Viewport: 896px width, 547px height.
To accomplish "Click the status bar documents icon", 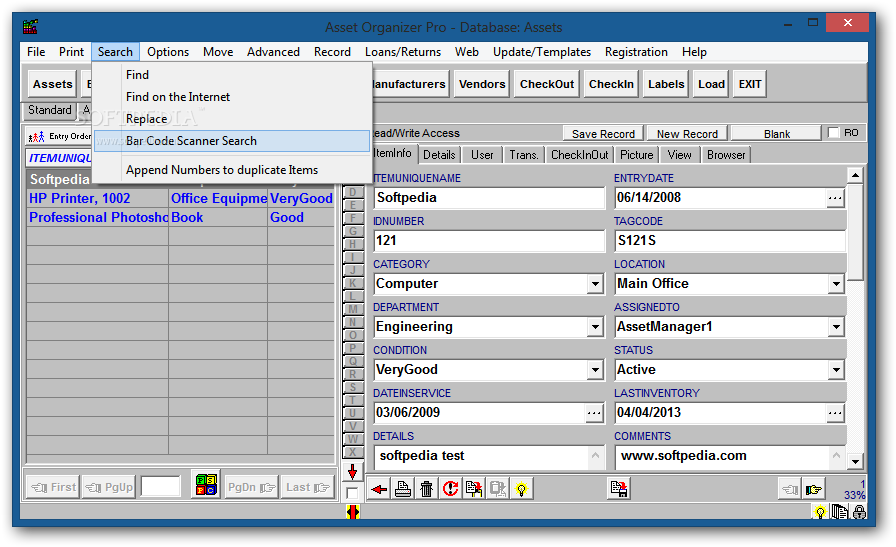I will pos(839,512).
